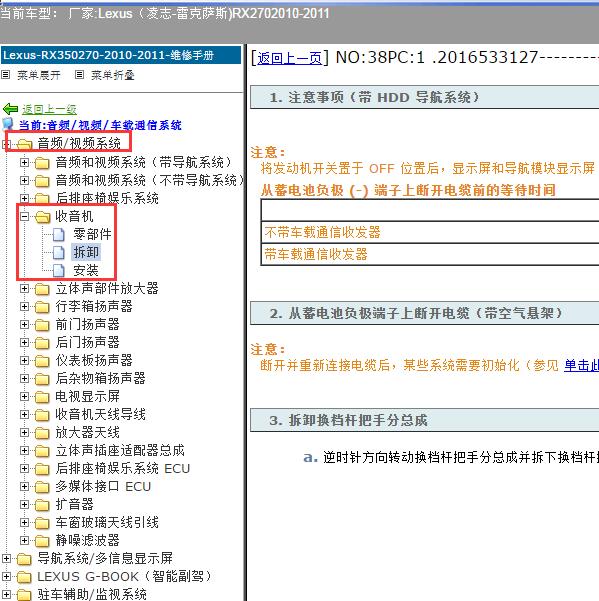The height and width of the screenshot is (601, 599).
Task: Select the 拆卸 tree item
Action: pos(86,252)
